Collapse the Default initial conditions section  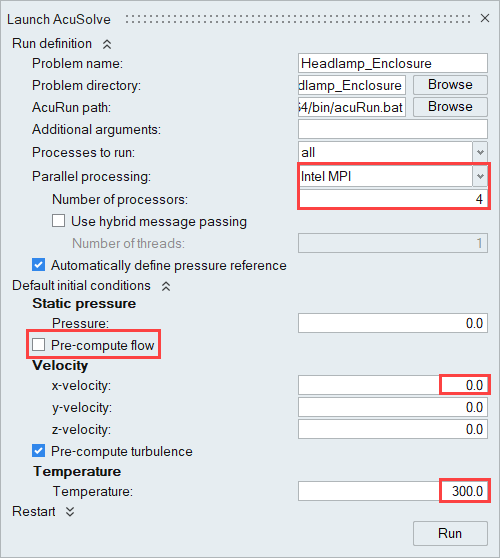click(166, 286)
